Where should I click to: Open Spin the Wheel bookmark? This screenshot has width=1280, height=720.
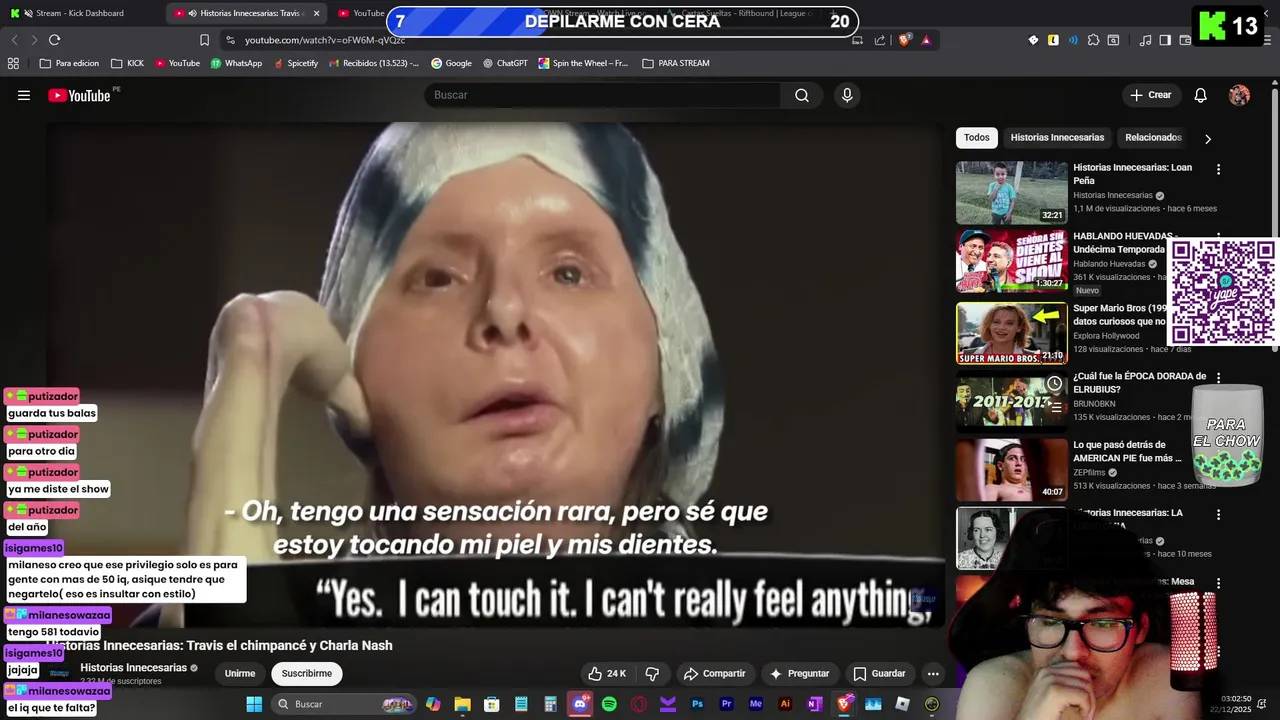(584, 63)
